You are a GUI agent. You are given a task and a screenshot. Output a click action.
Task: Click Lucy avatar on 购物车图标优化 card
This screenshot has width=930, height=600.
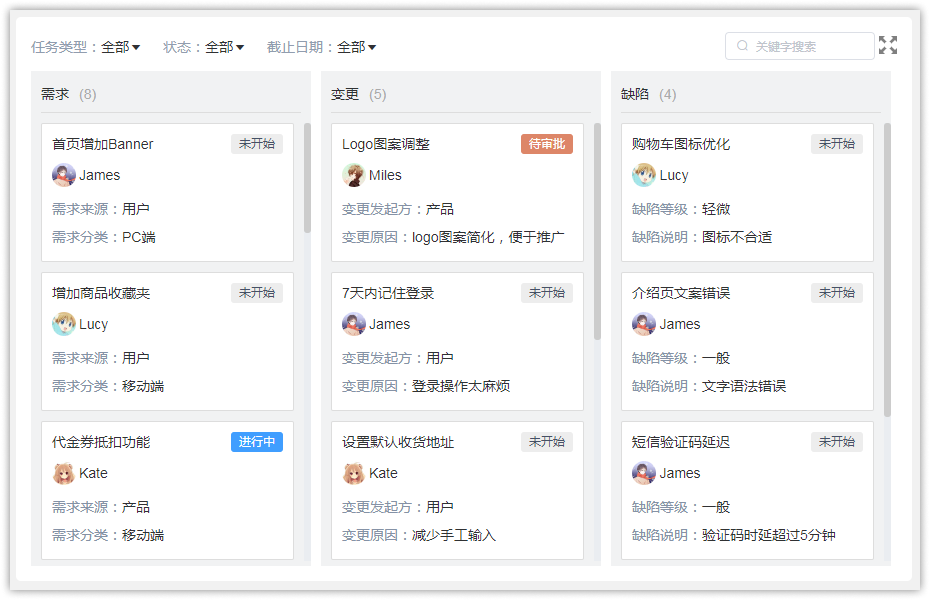click(x=644, y=175)
